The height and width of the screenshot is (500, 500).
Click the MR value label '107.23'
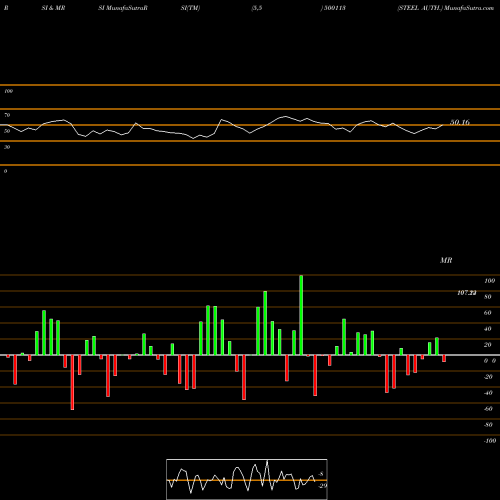(467, 293)
